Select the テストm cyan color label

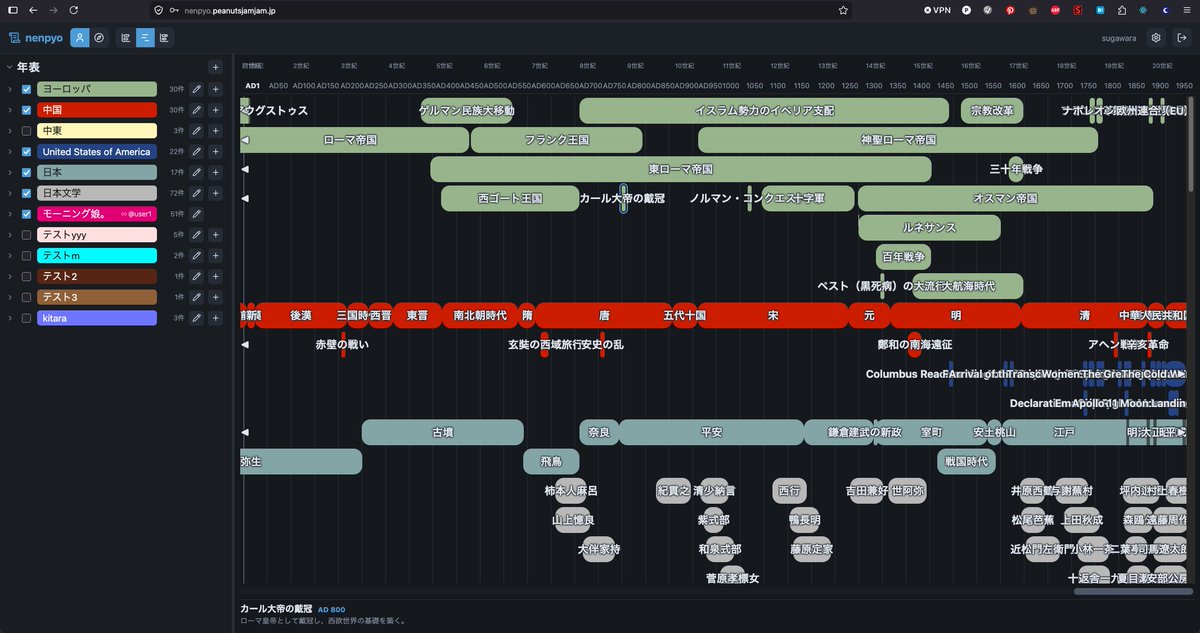[97, 255]
